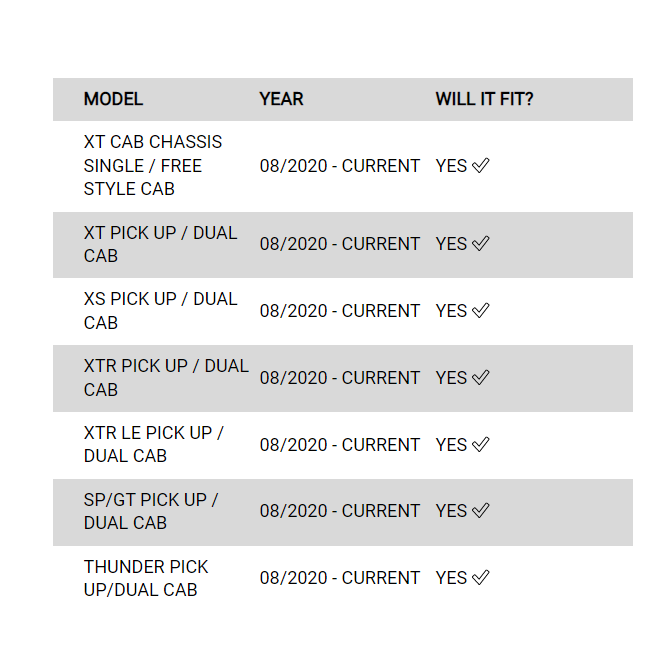Select the THUNDER PICK UP/DUAL CAB cell

point(146,578)
